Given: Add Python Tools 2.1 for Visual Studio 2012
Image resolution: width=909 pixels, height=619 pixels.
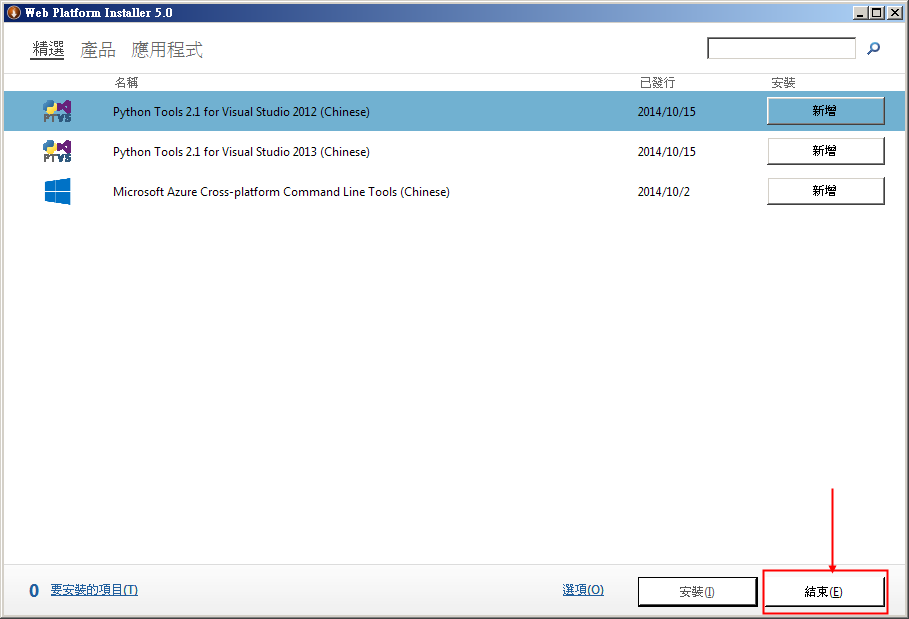Looking at the screenshot, I should 826,111.
